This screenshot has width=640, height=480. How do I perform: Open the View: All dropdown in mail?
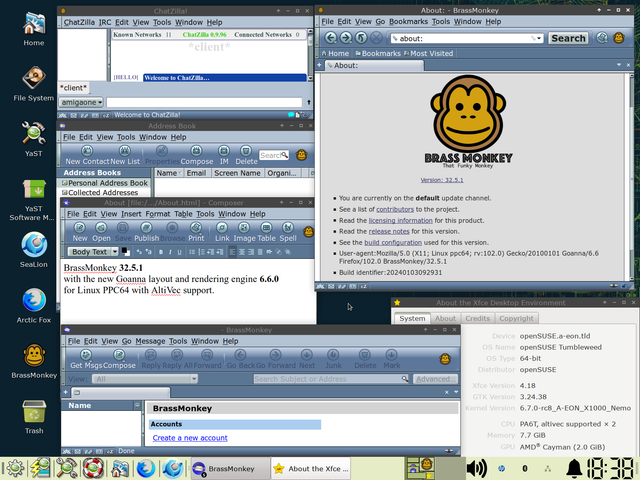click(145, 379)
